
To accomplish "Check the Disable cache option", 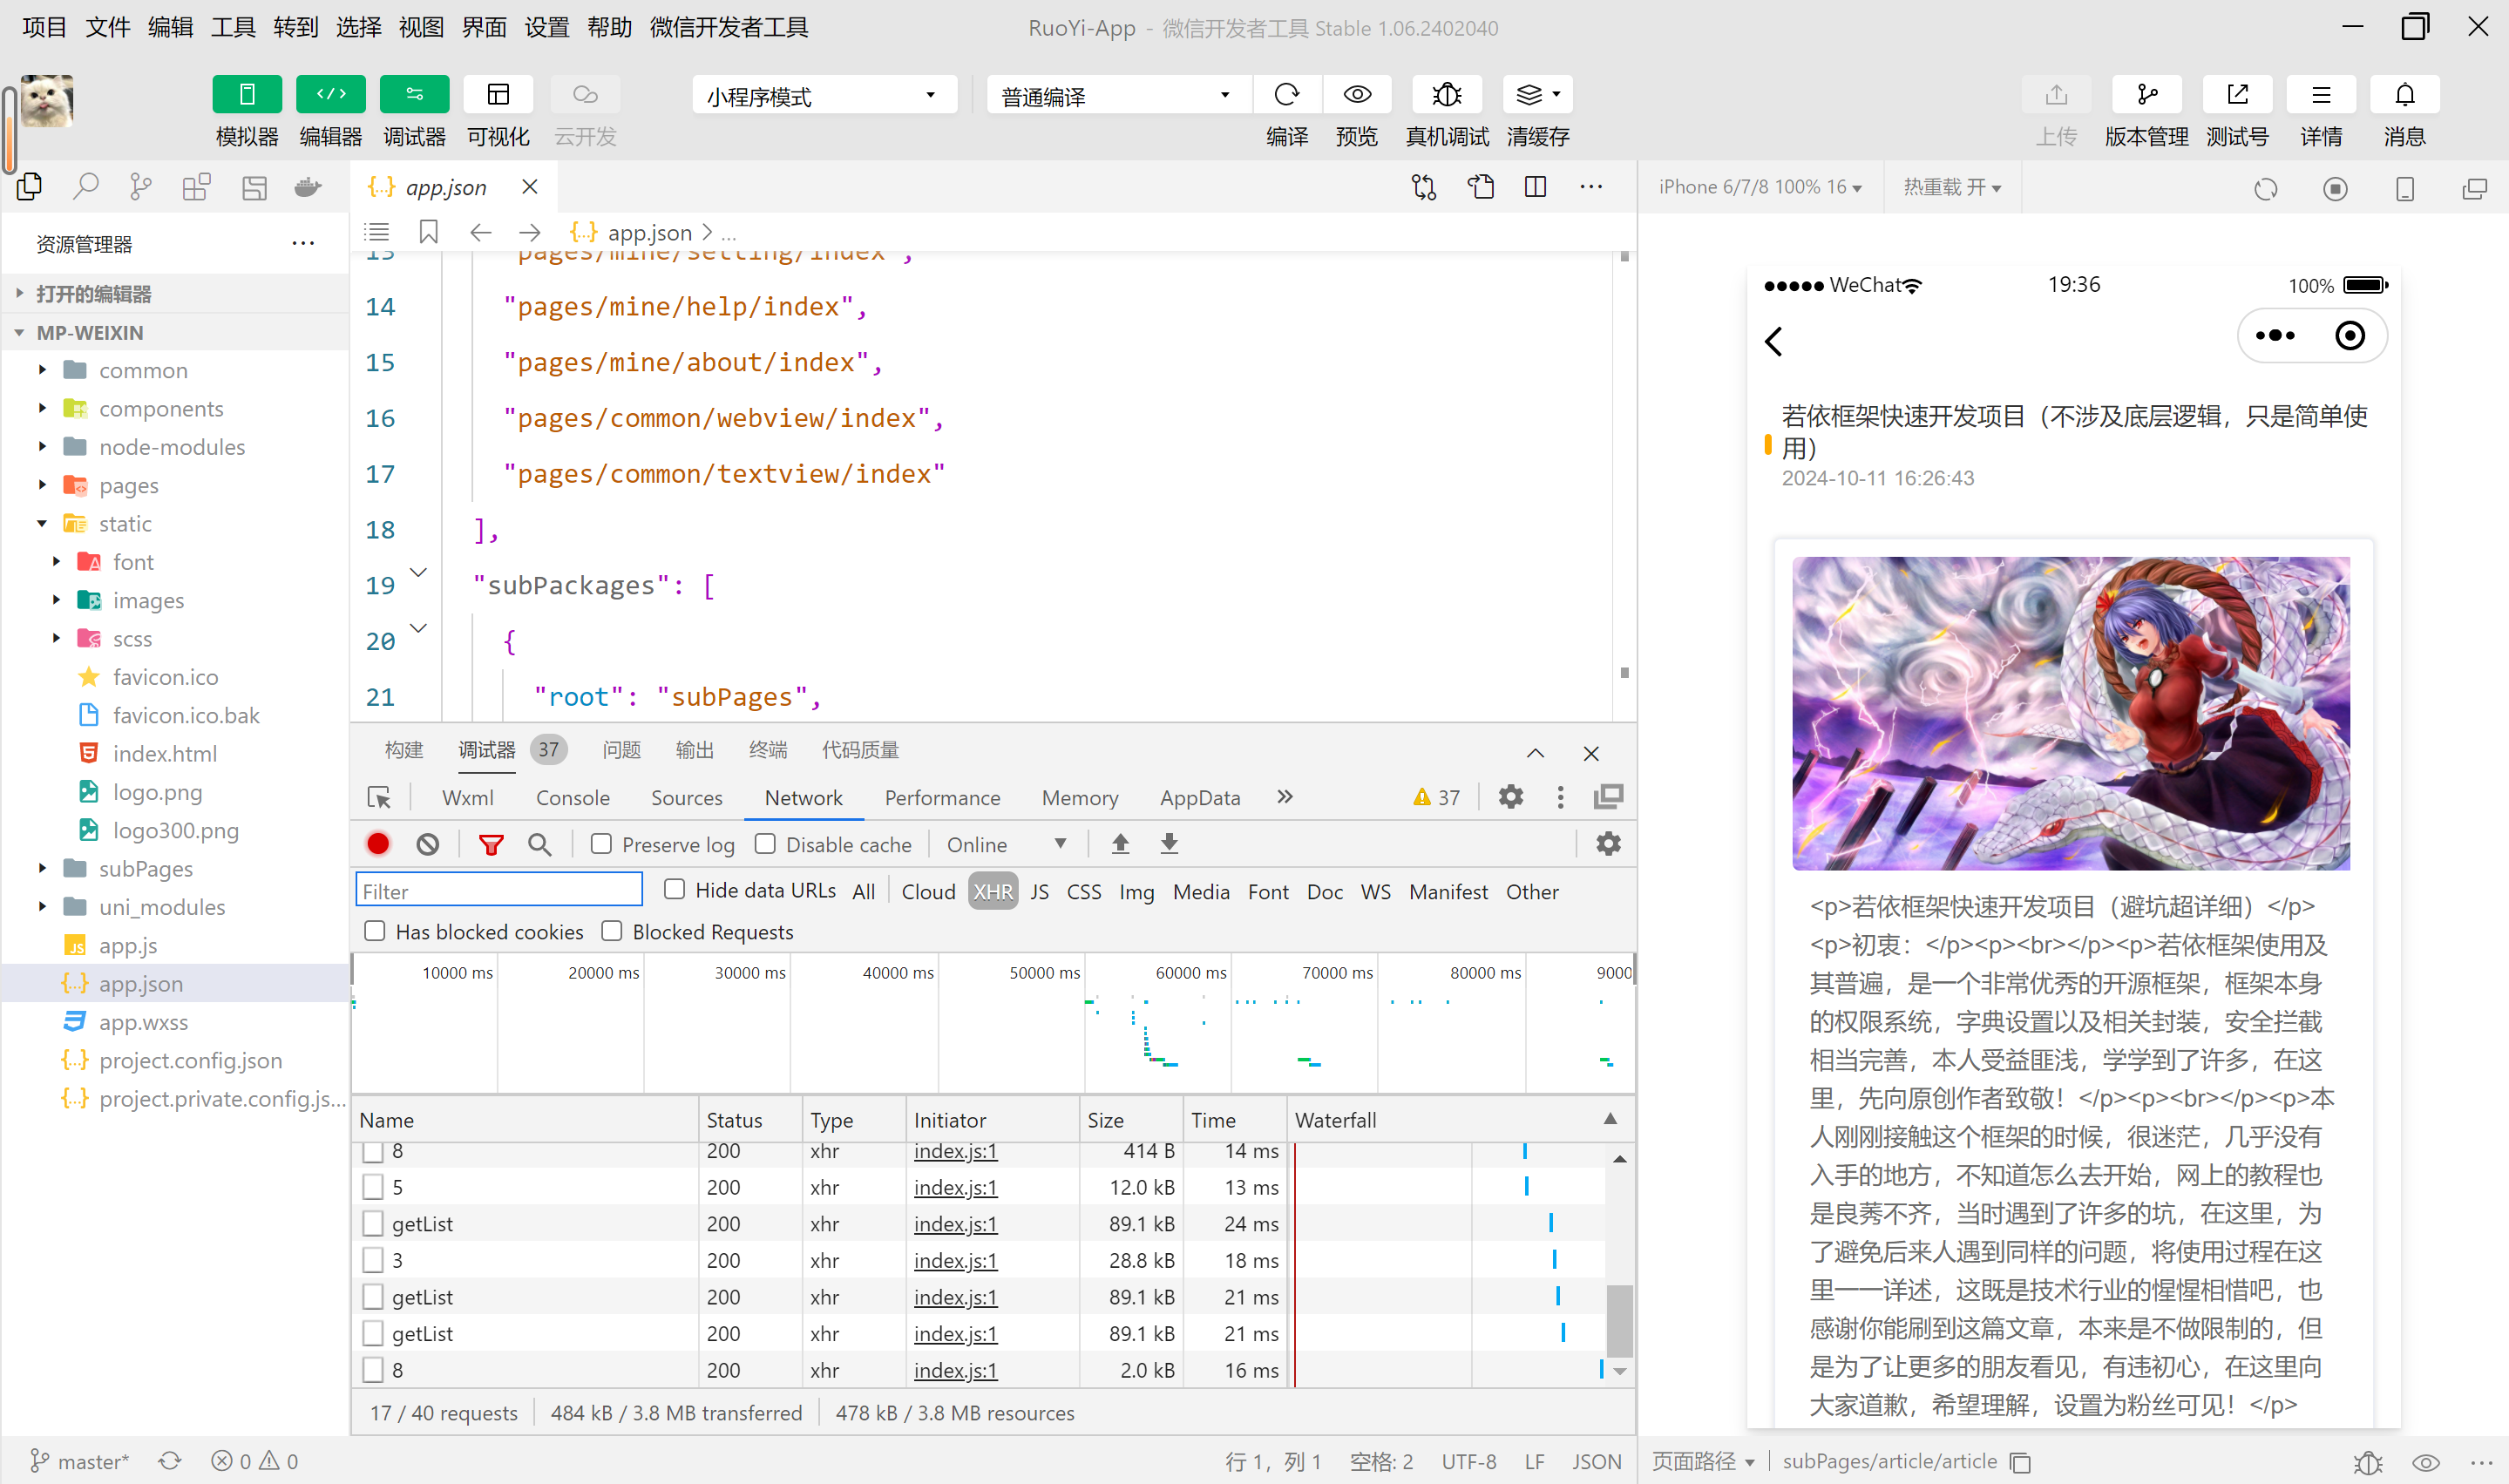I will (765, 844).
